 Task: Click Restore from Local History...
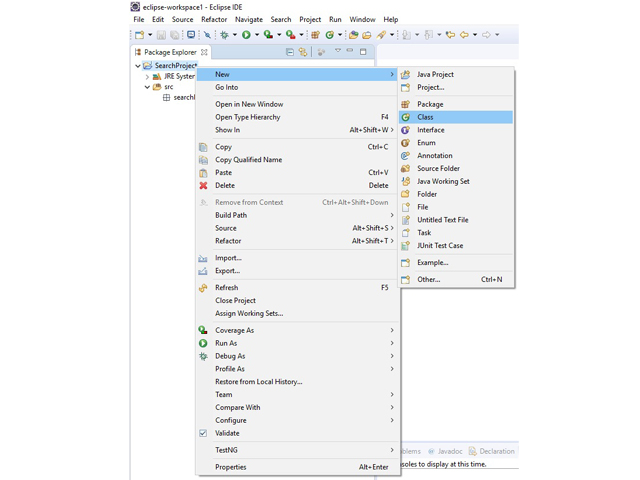297,382
